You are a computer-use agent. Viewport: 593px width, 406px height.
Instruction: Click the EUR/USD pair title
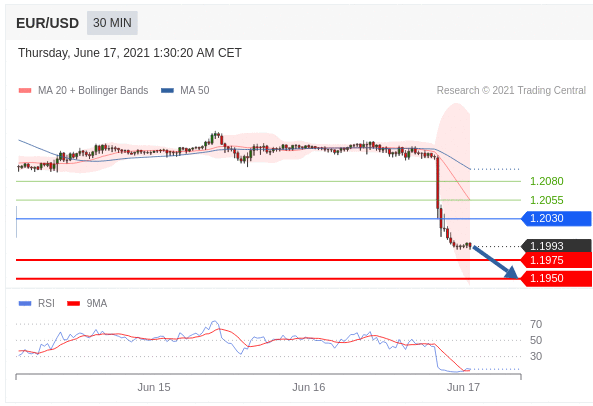(x=47, y=23)
